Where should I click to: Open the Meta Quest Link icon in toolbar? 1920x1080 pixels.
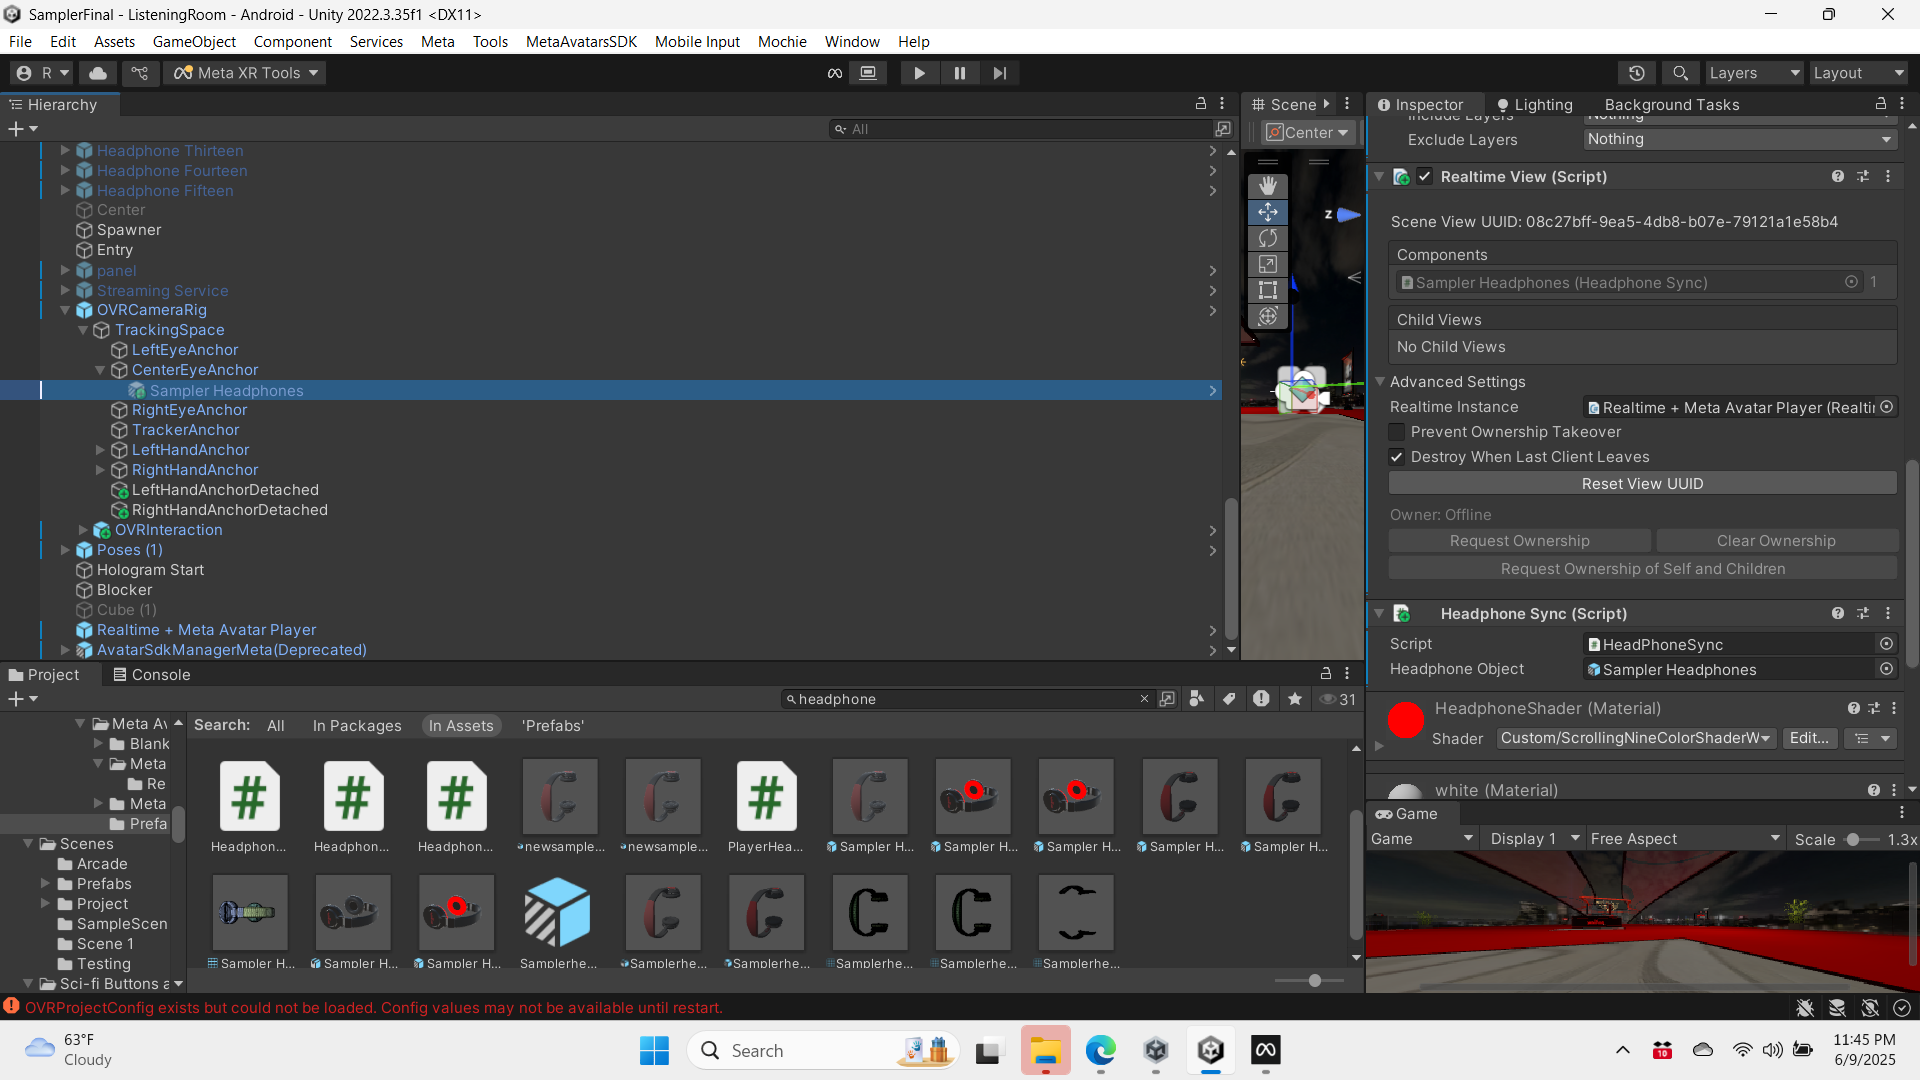835,73
